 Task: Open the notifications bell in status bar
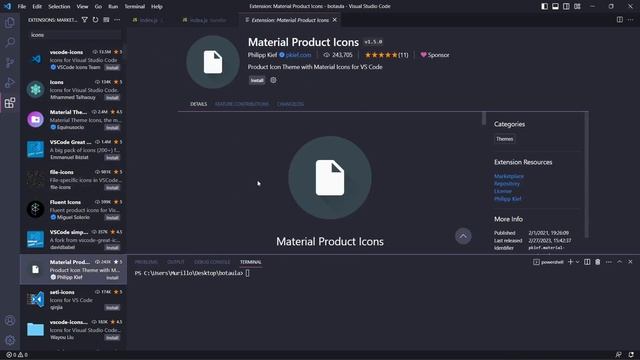pos(631,355)
